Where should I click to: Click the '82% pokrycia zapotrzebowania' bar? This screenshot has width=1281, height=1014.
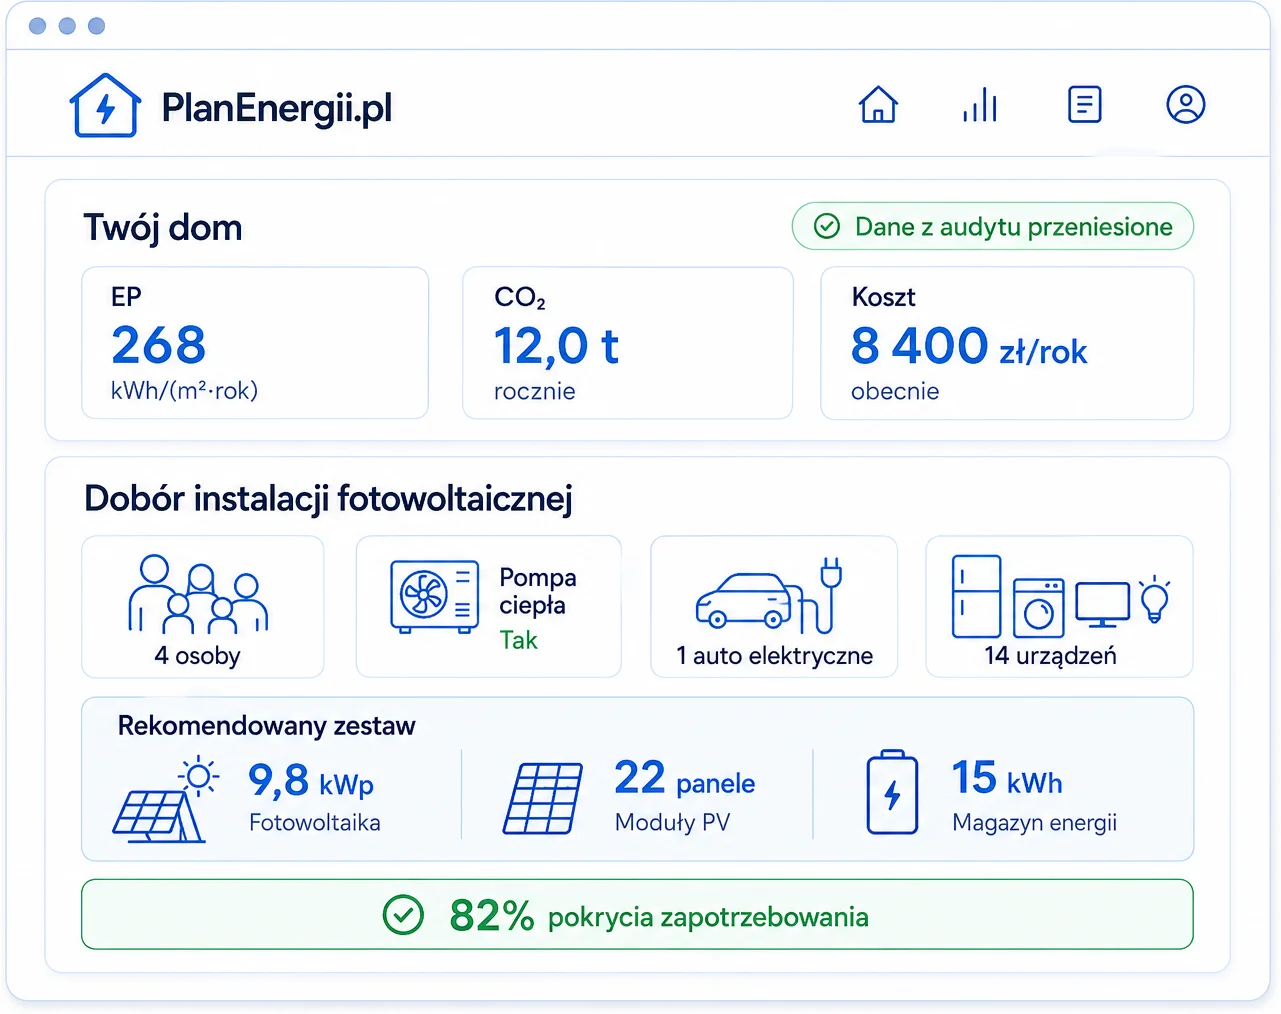[x=637, y=914]
